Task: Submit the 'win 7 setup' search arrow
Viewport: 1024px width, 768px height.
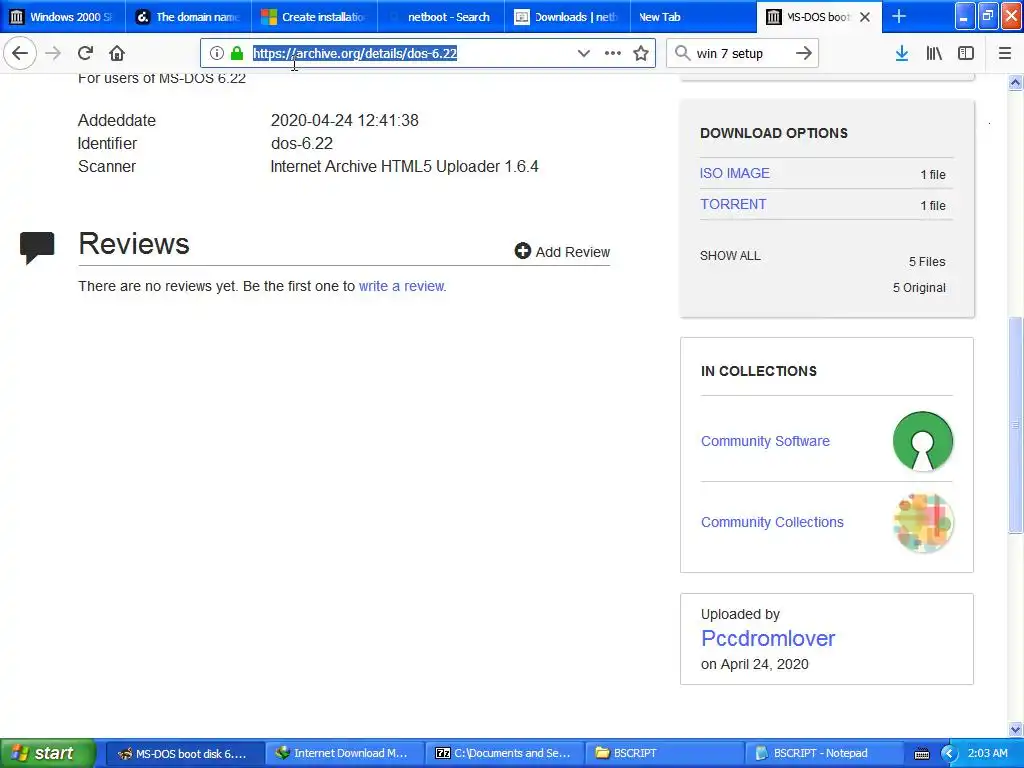Action: pos(804,54)
